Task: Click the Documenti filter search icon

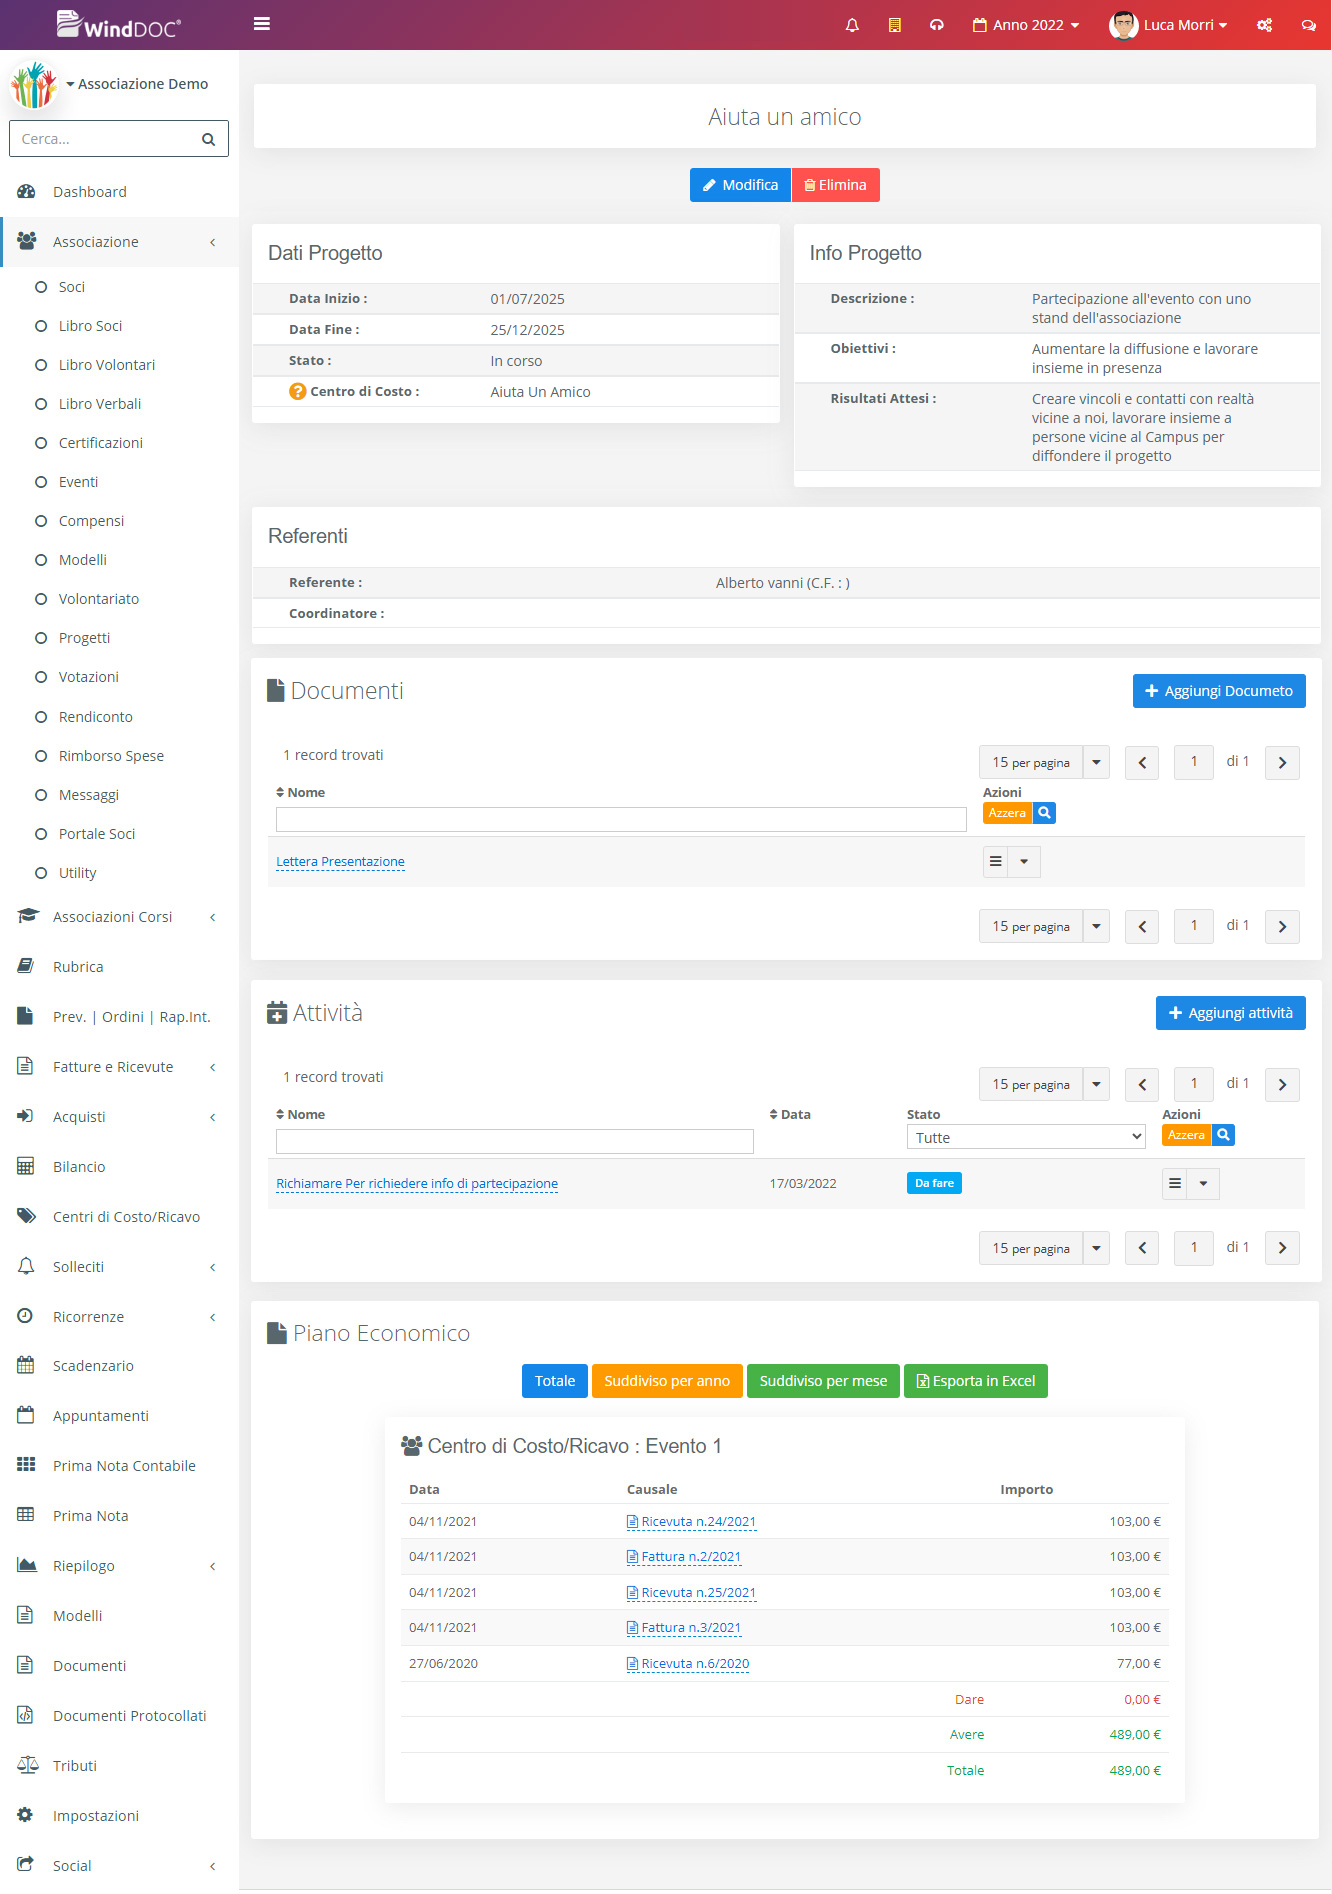Action: click(1044, 813)
